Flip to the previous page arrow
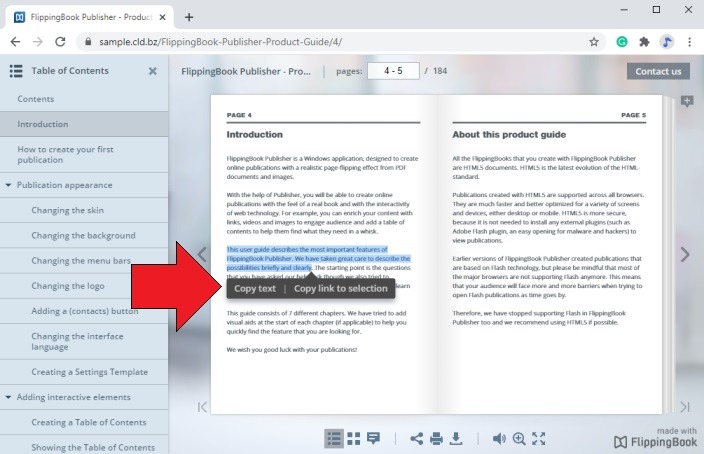This screenshot has height=454, width=704. click(x=202, y=254)
